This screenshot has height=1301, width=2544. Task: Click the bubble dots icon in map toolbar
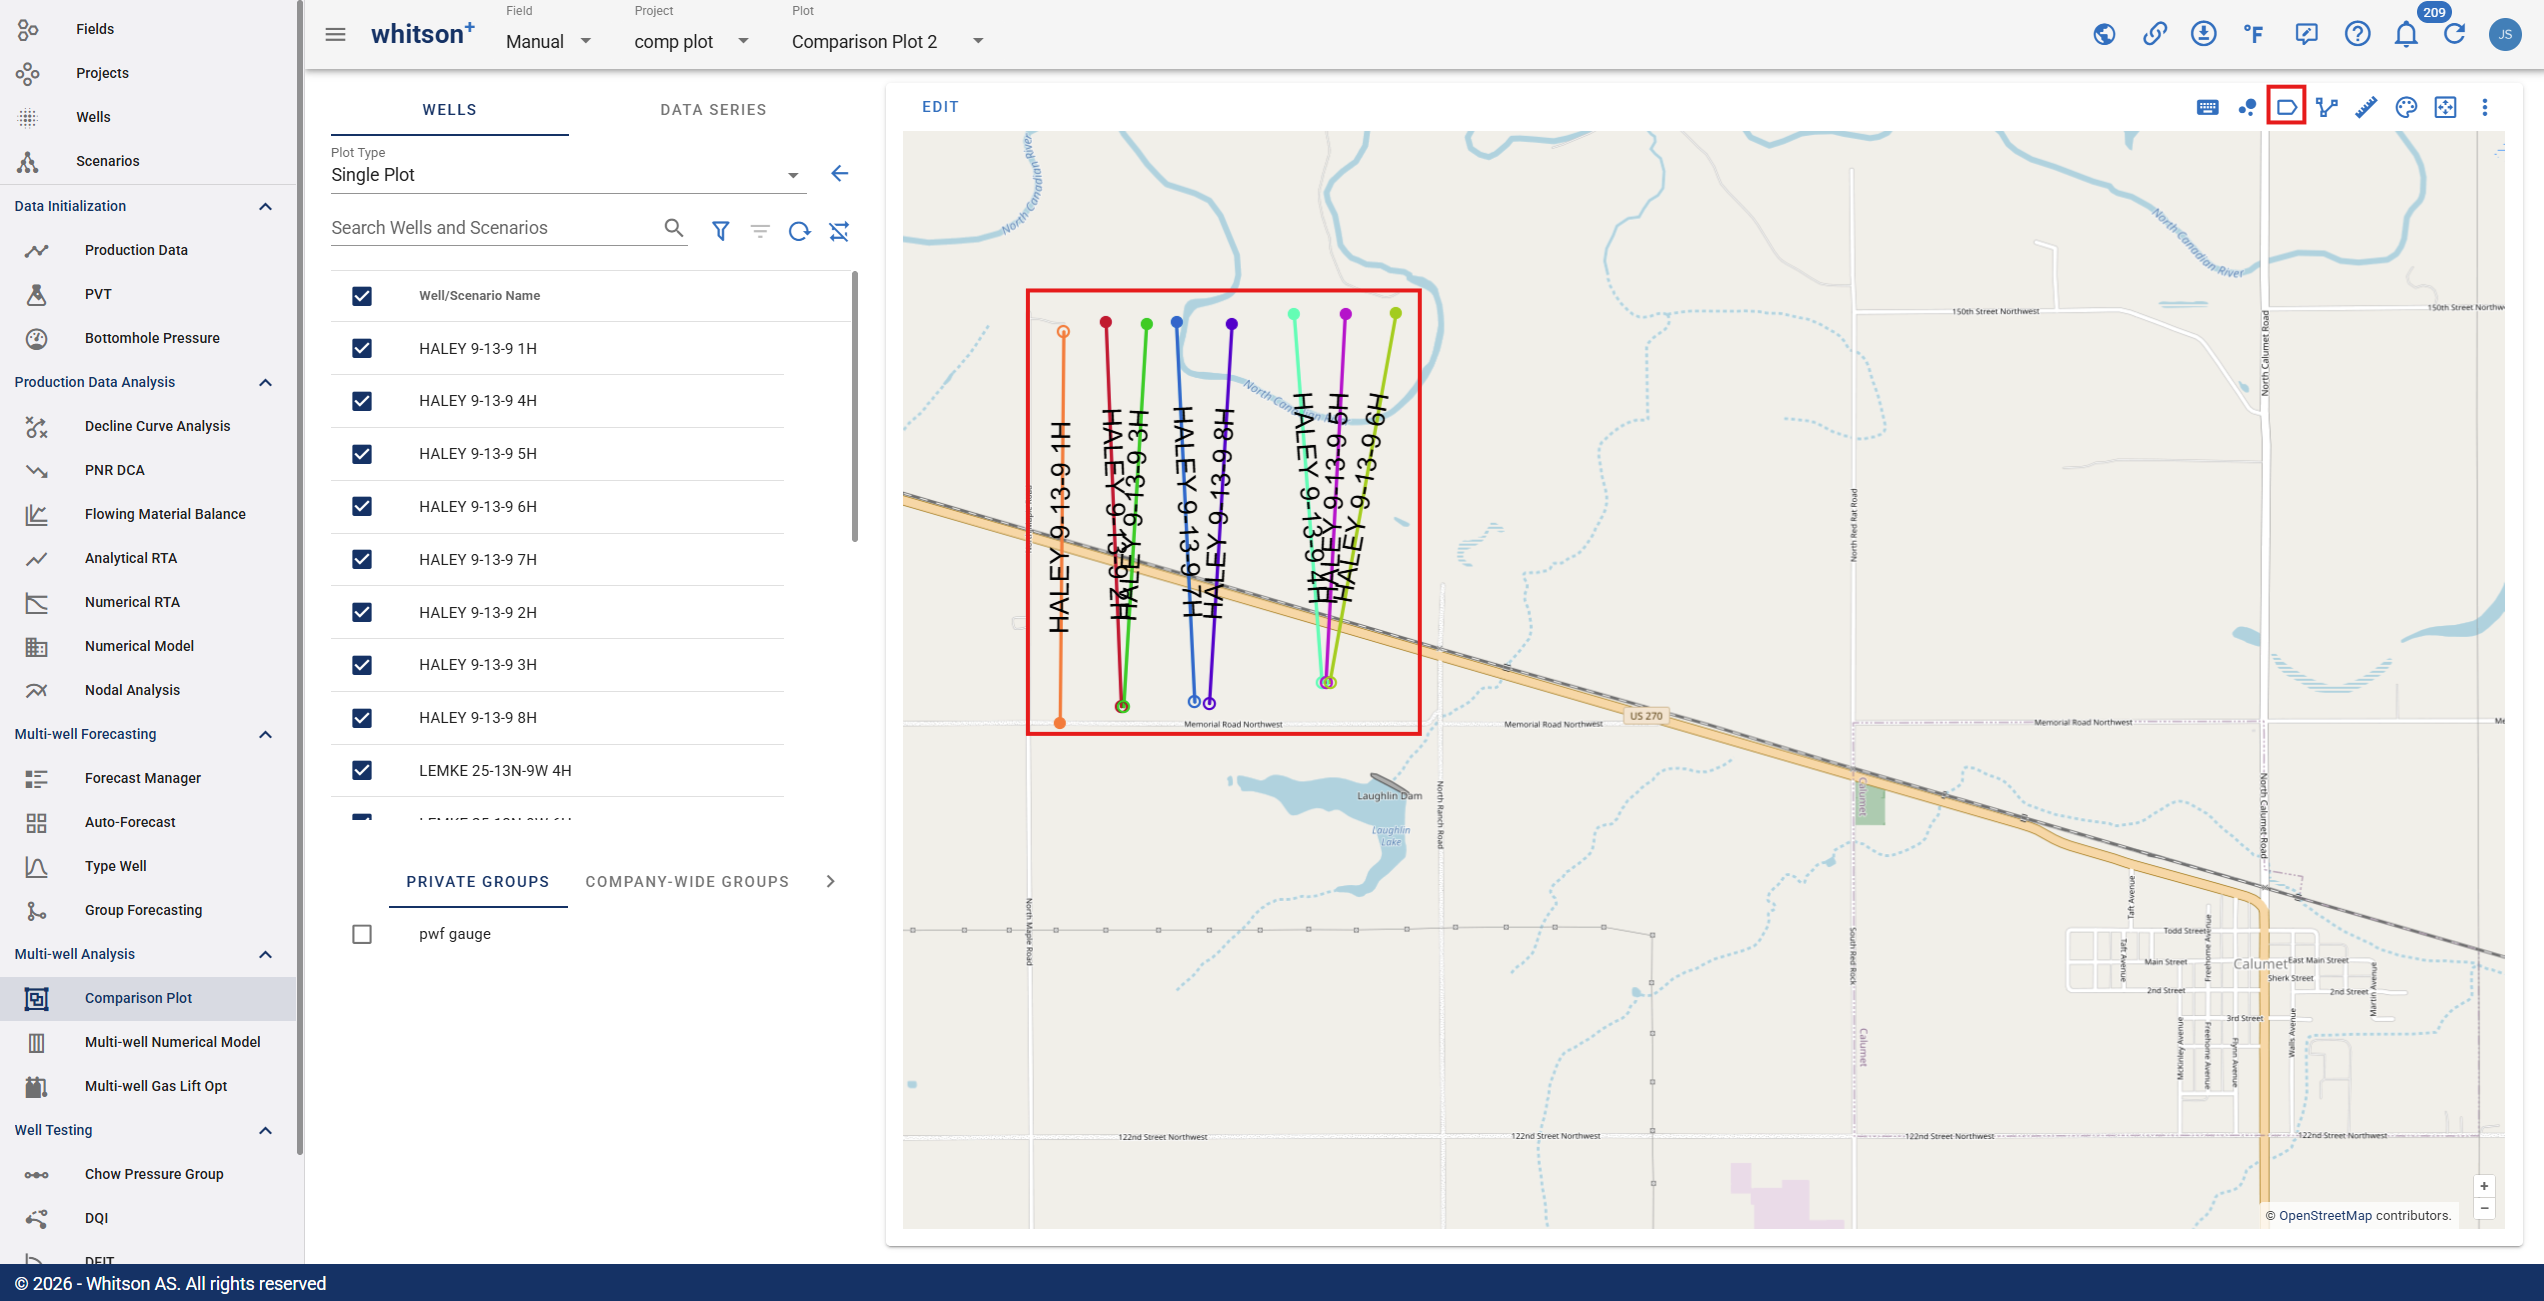[2247, 108]
